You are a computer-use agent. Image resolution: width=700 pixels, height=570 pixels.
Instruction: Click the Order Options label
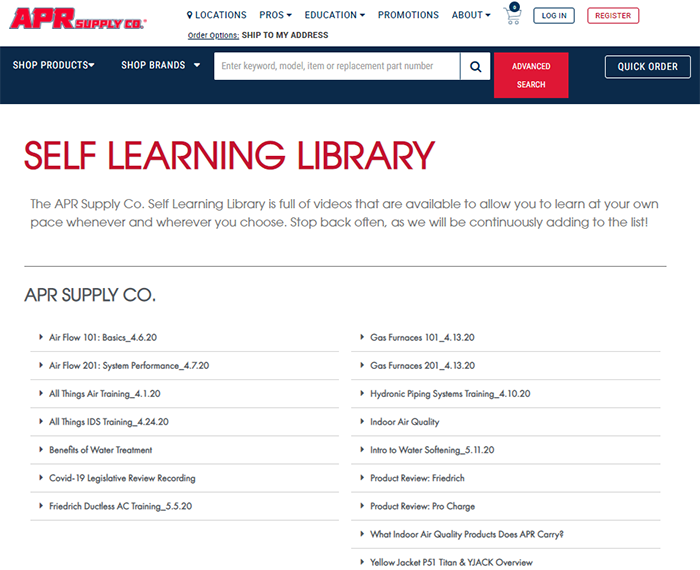213,36
